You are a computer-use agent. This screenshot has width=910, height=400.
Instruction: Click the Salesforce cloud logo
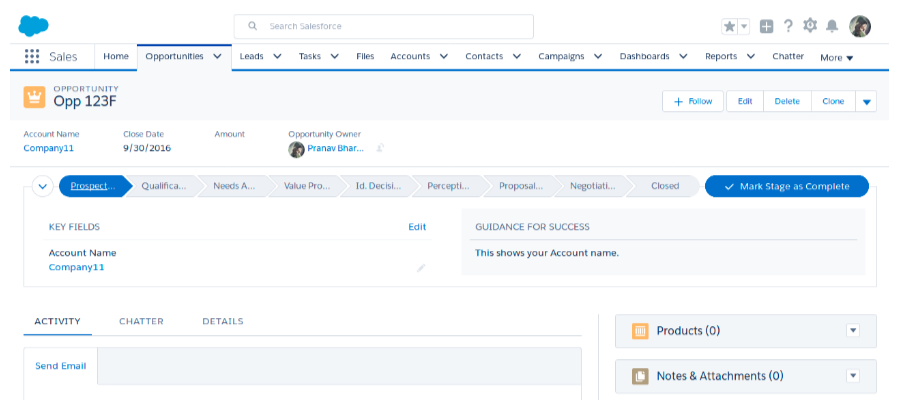[34, 26]
